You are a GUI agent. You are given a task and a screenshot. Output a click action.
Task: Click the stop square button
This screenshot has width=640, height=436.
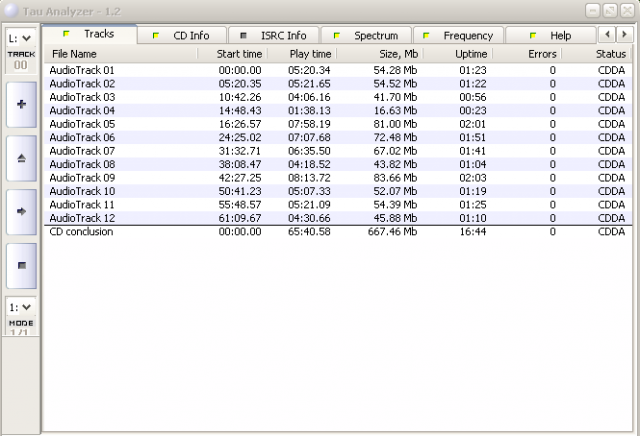coord(22,266)
